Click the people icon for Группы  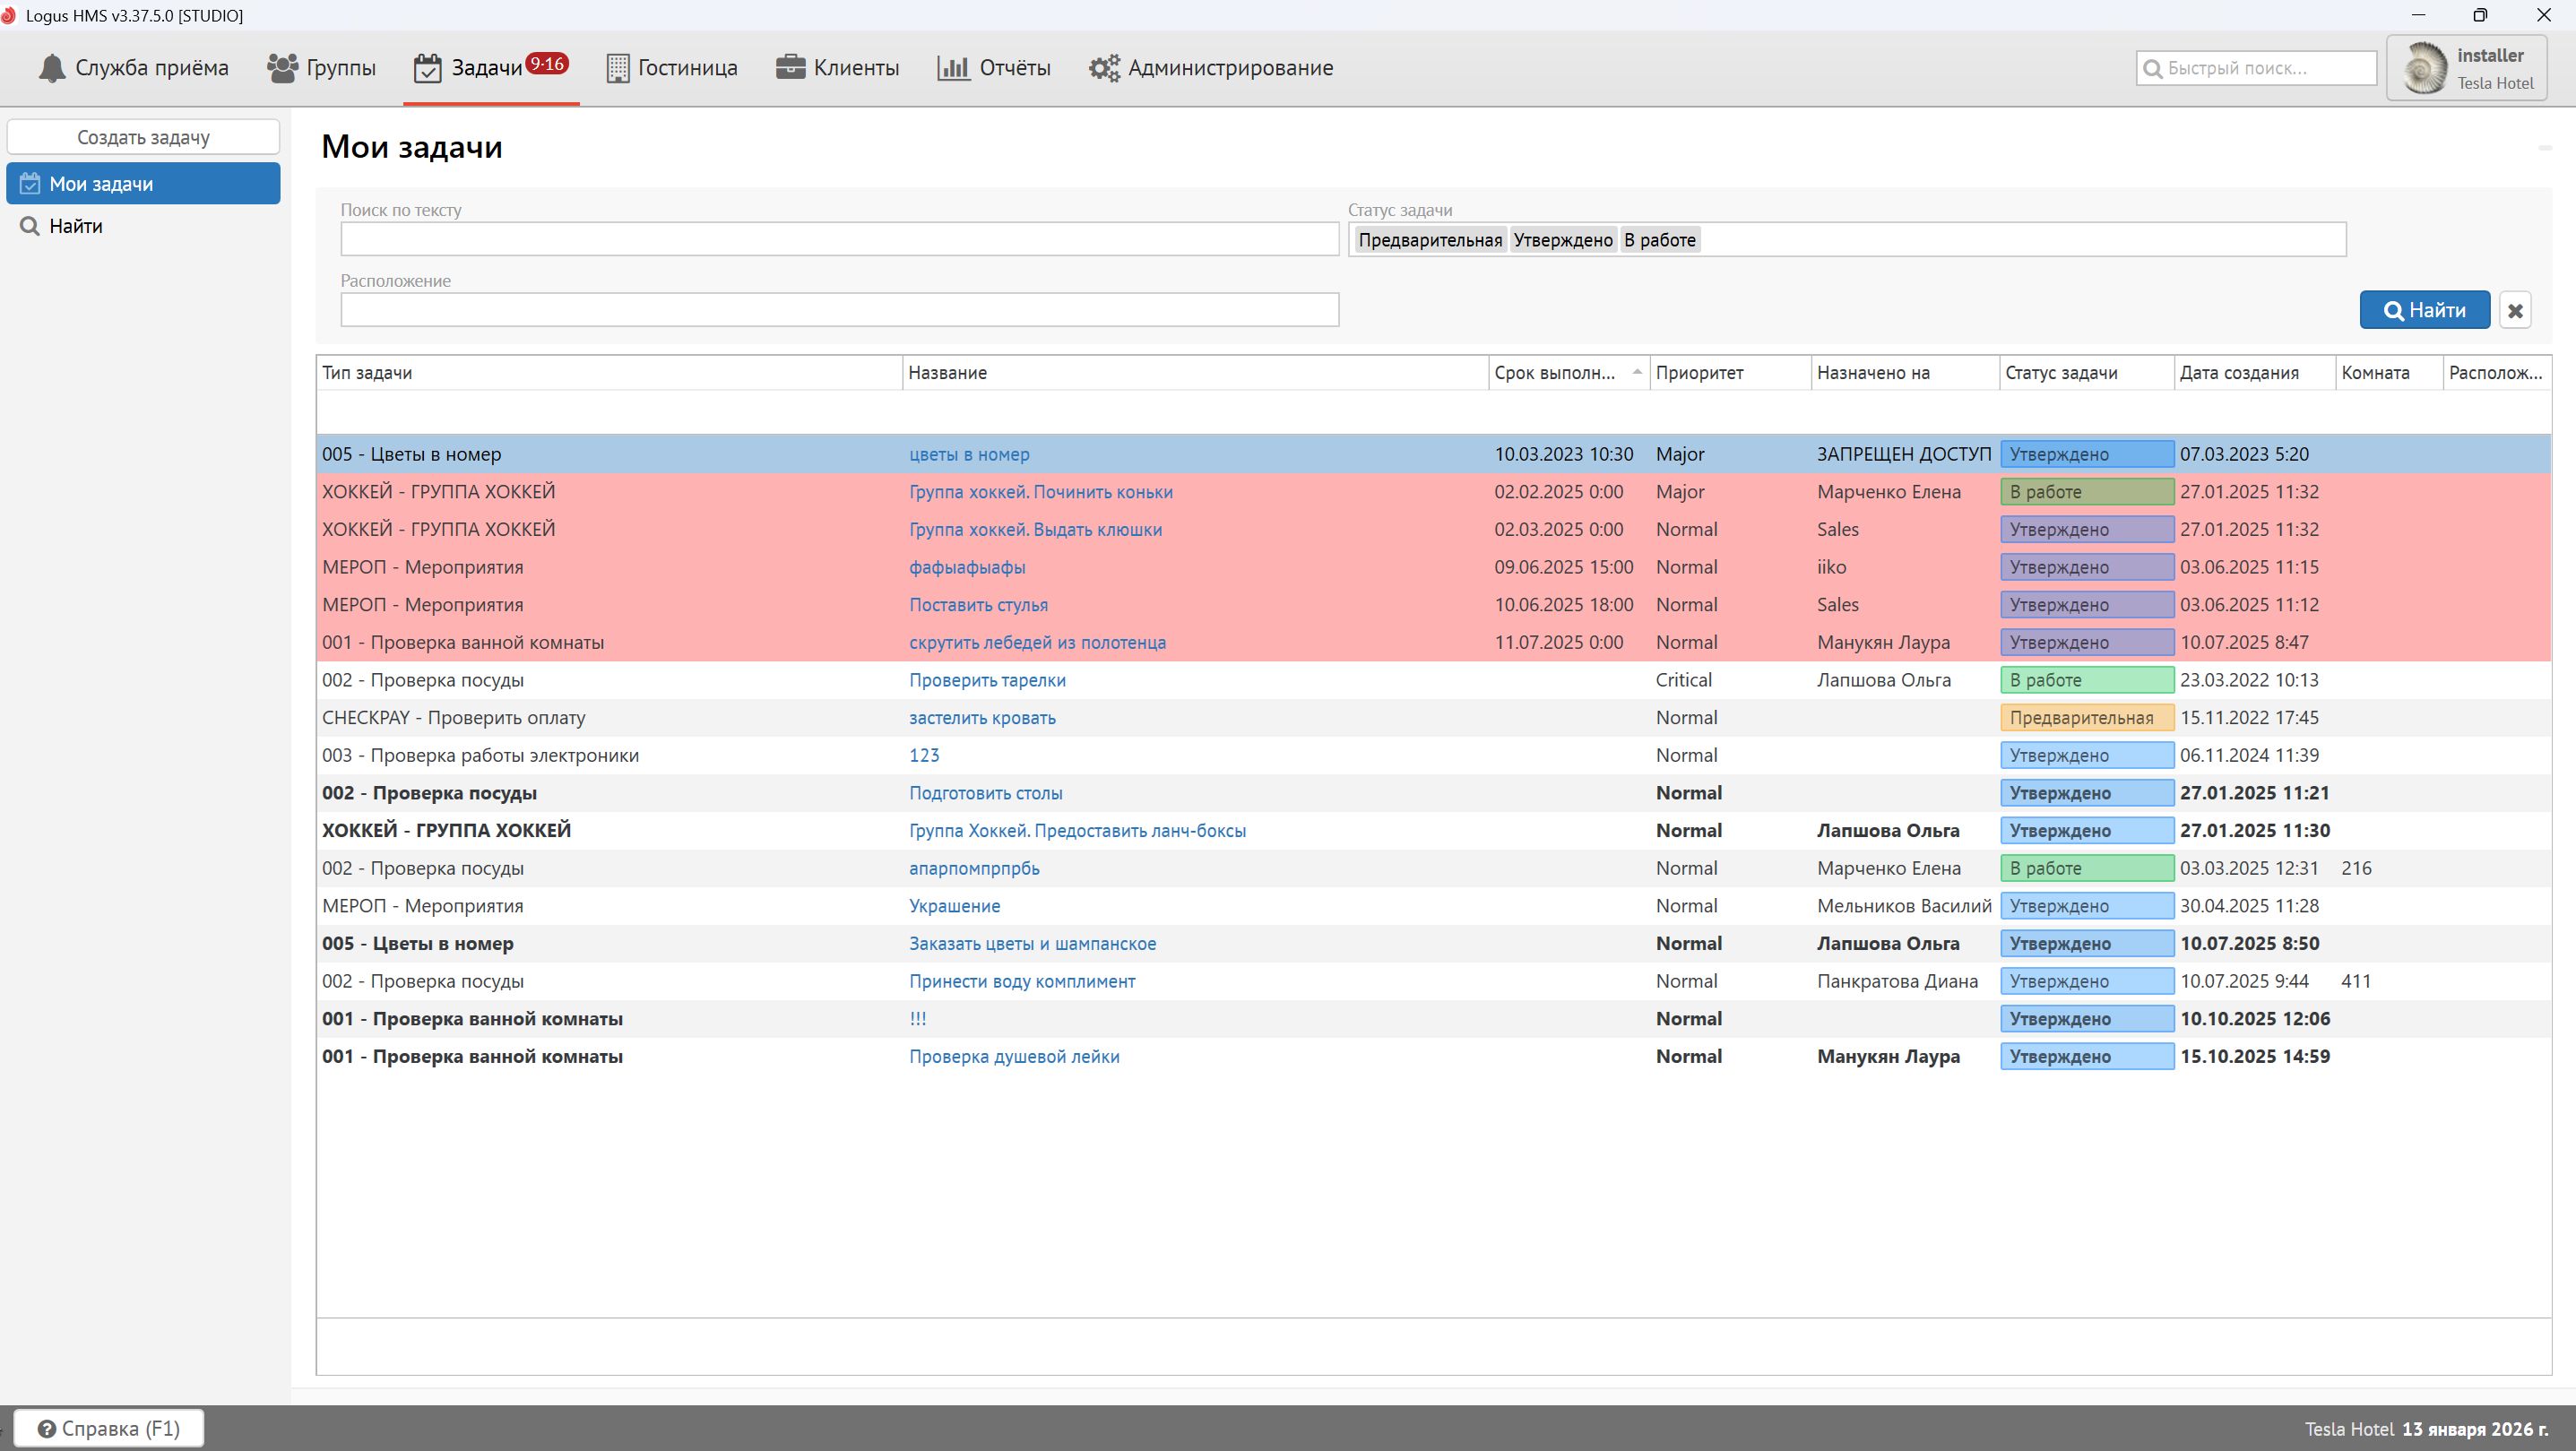tap(282, 68)
